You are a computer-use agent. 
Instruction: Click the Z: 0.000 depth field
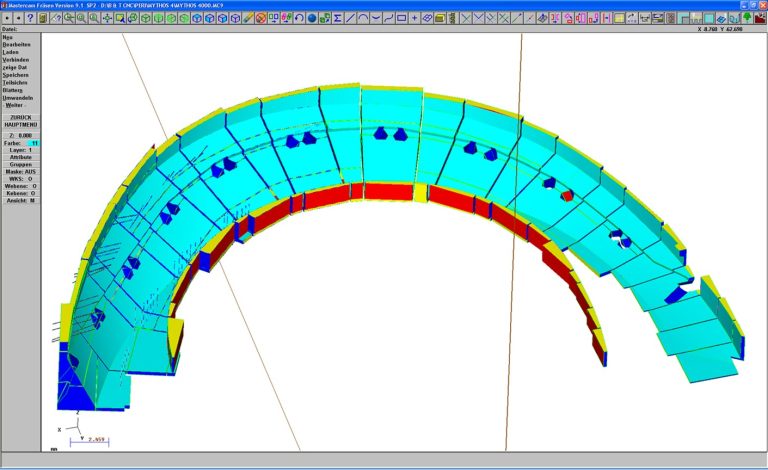click(x=21, y=134)
